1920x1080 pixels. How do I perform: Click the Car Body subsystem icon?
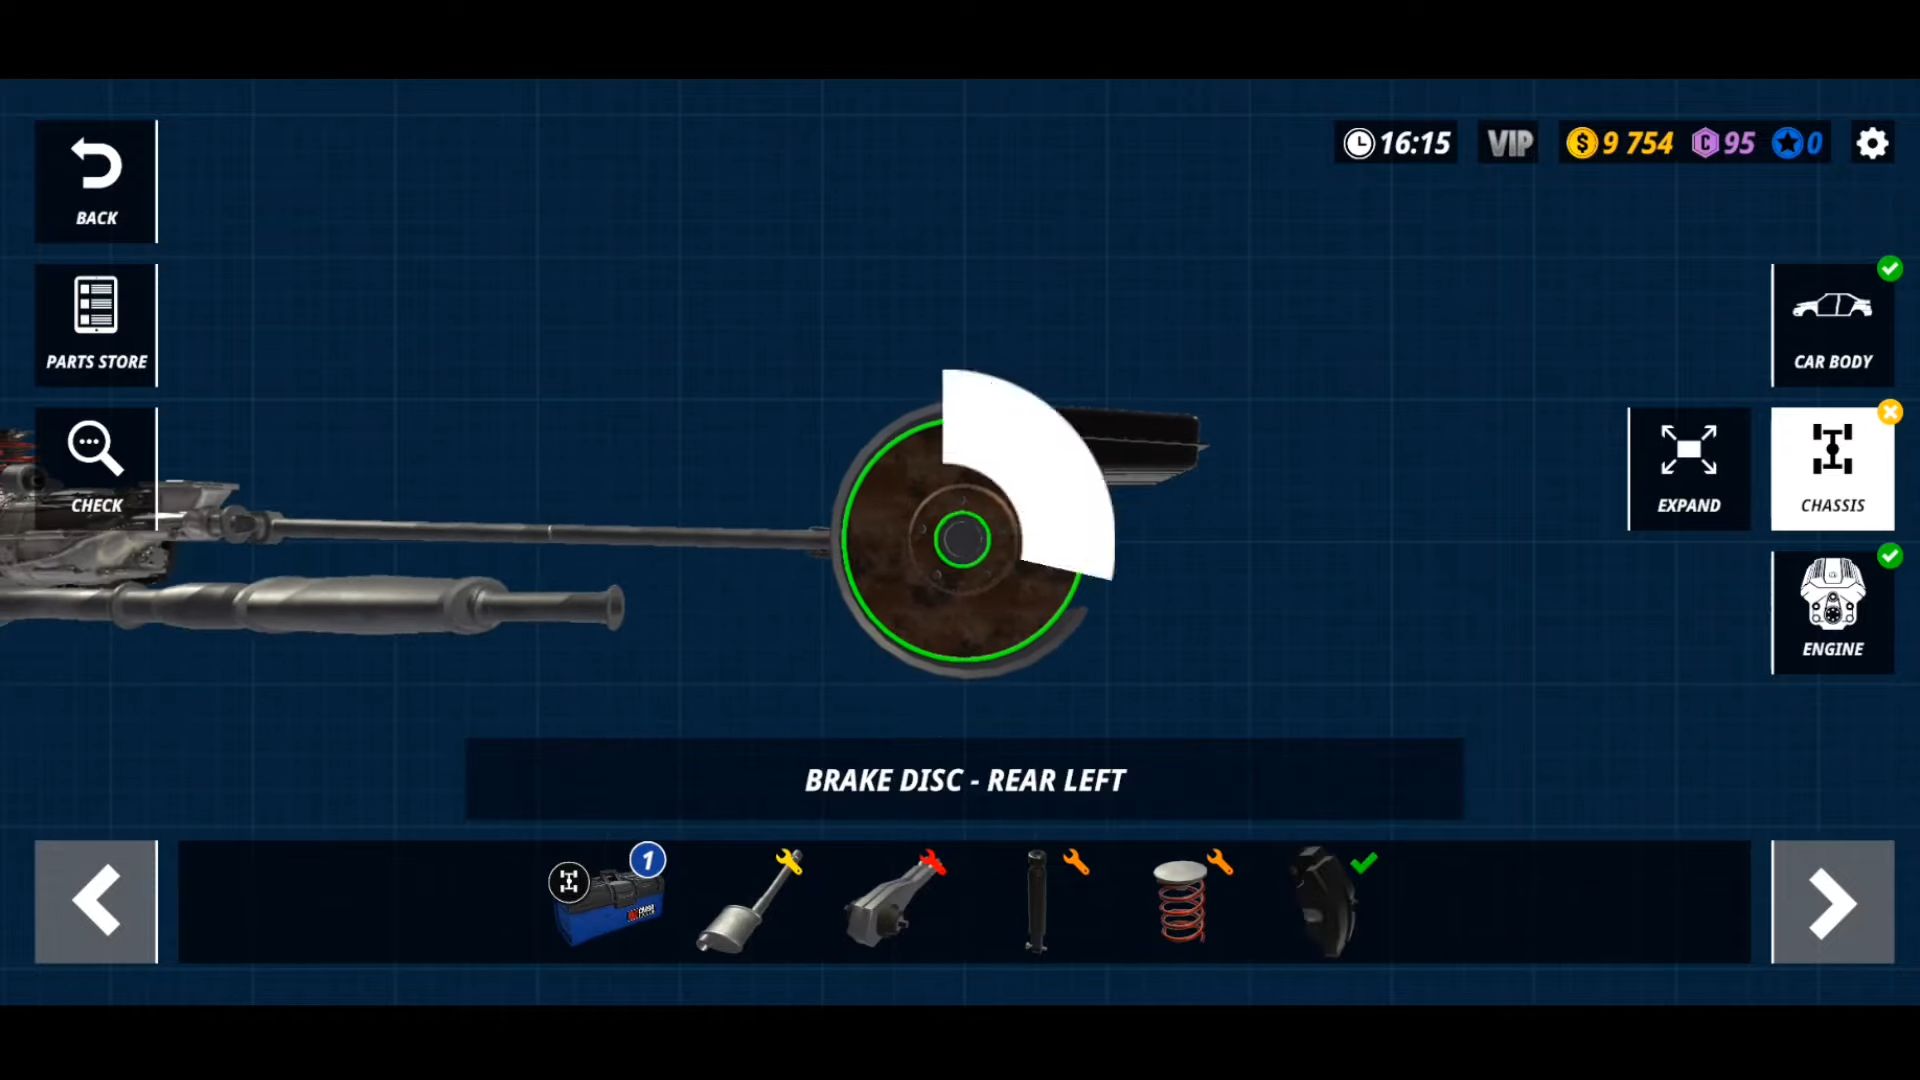pyautogui.click(x=1833, y=323)
